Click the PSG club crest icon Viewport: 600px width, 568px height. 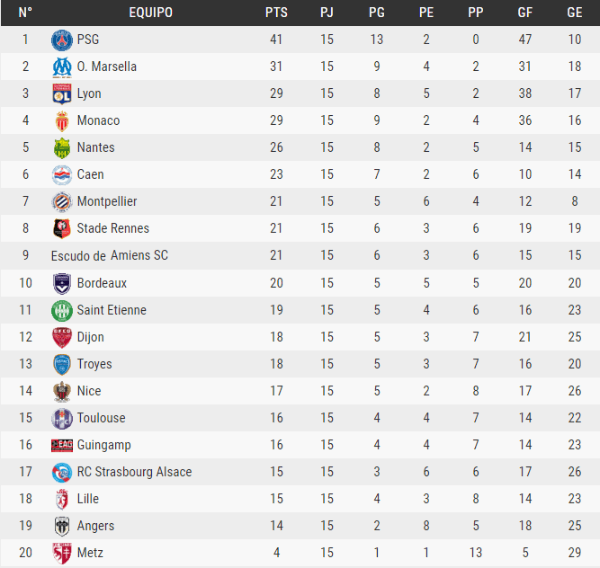62,40
